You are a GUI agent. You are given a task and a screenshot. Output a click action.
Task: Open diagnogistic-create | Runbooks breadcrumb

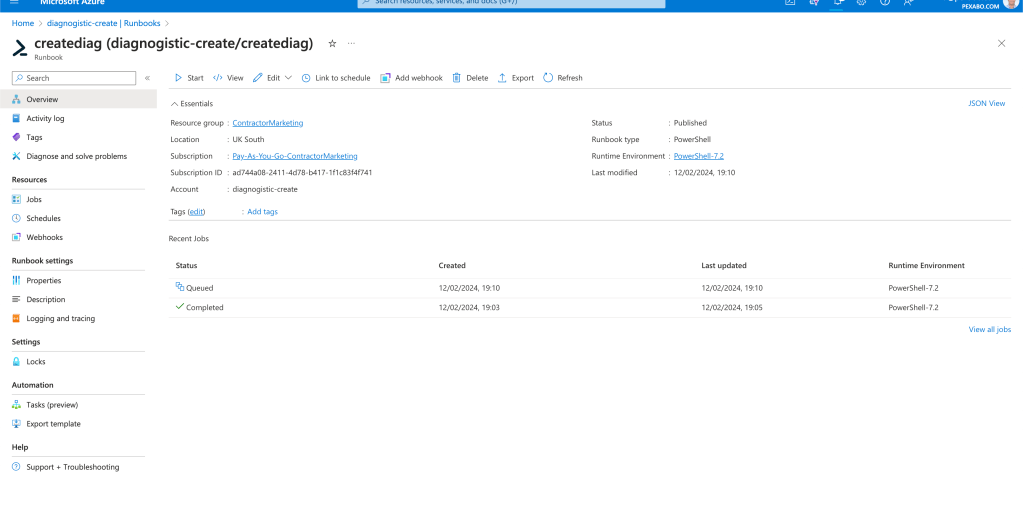click(104, 23)
